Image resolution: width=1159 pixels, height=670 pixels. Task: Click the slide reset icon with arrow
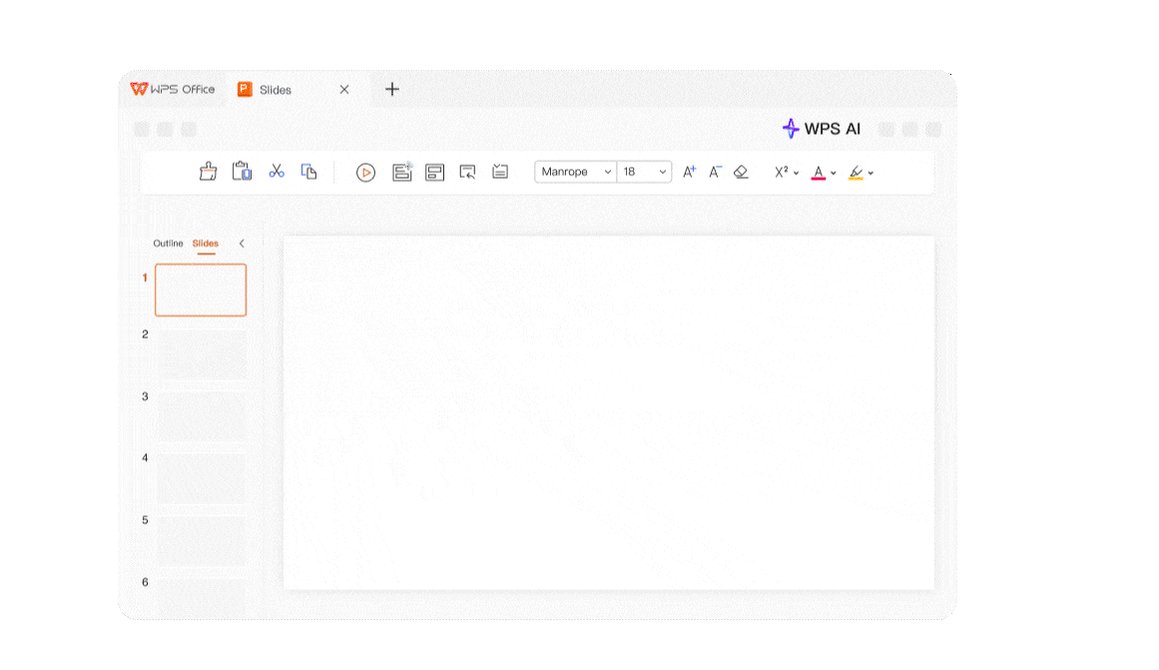click(x=467, y=172)
